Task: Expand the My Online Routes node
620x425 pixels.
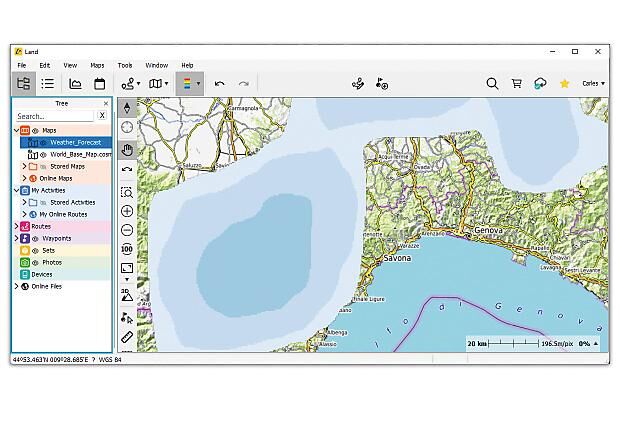Action: point(25,214)
